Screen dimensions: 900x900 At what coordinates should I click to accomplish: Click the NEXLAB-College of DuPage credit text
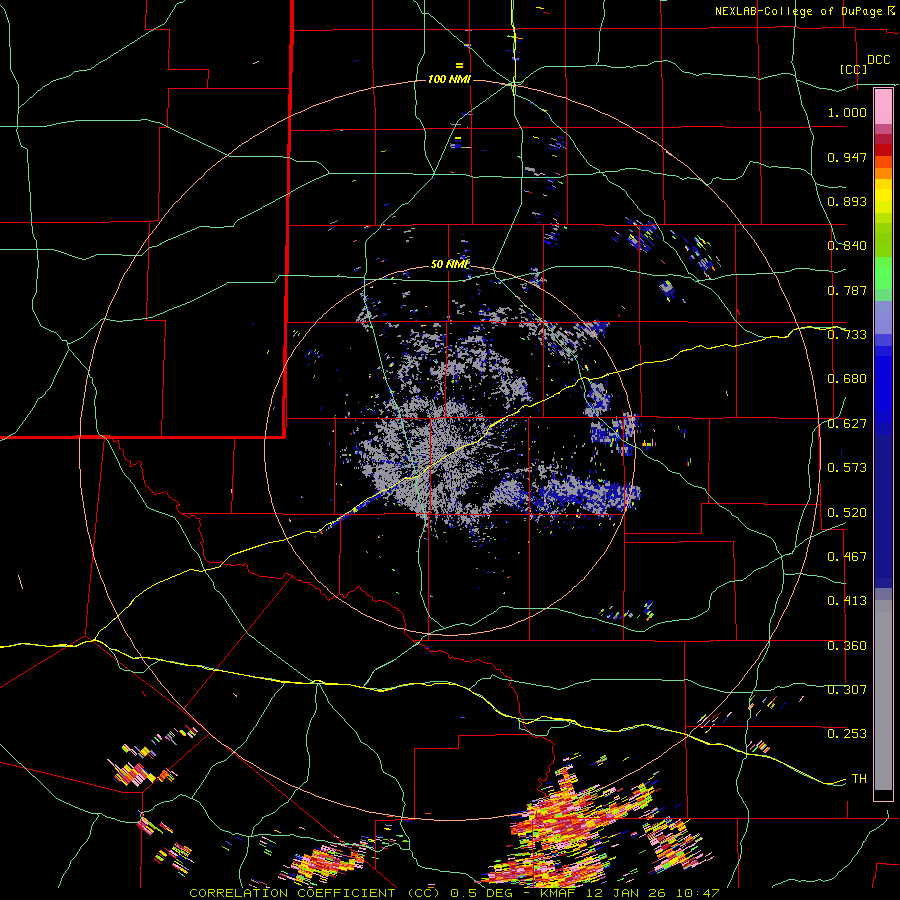coord(798,11)
